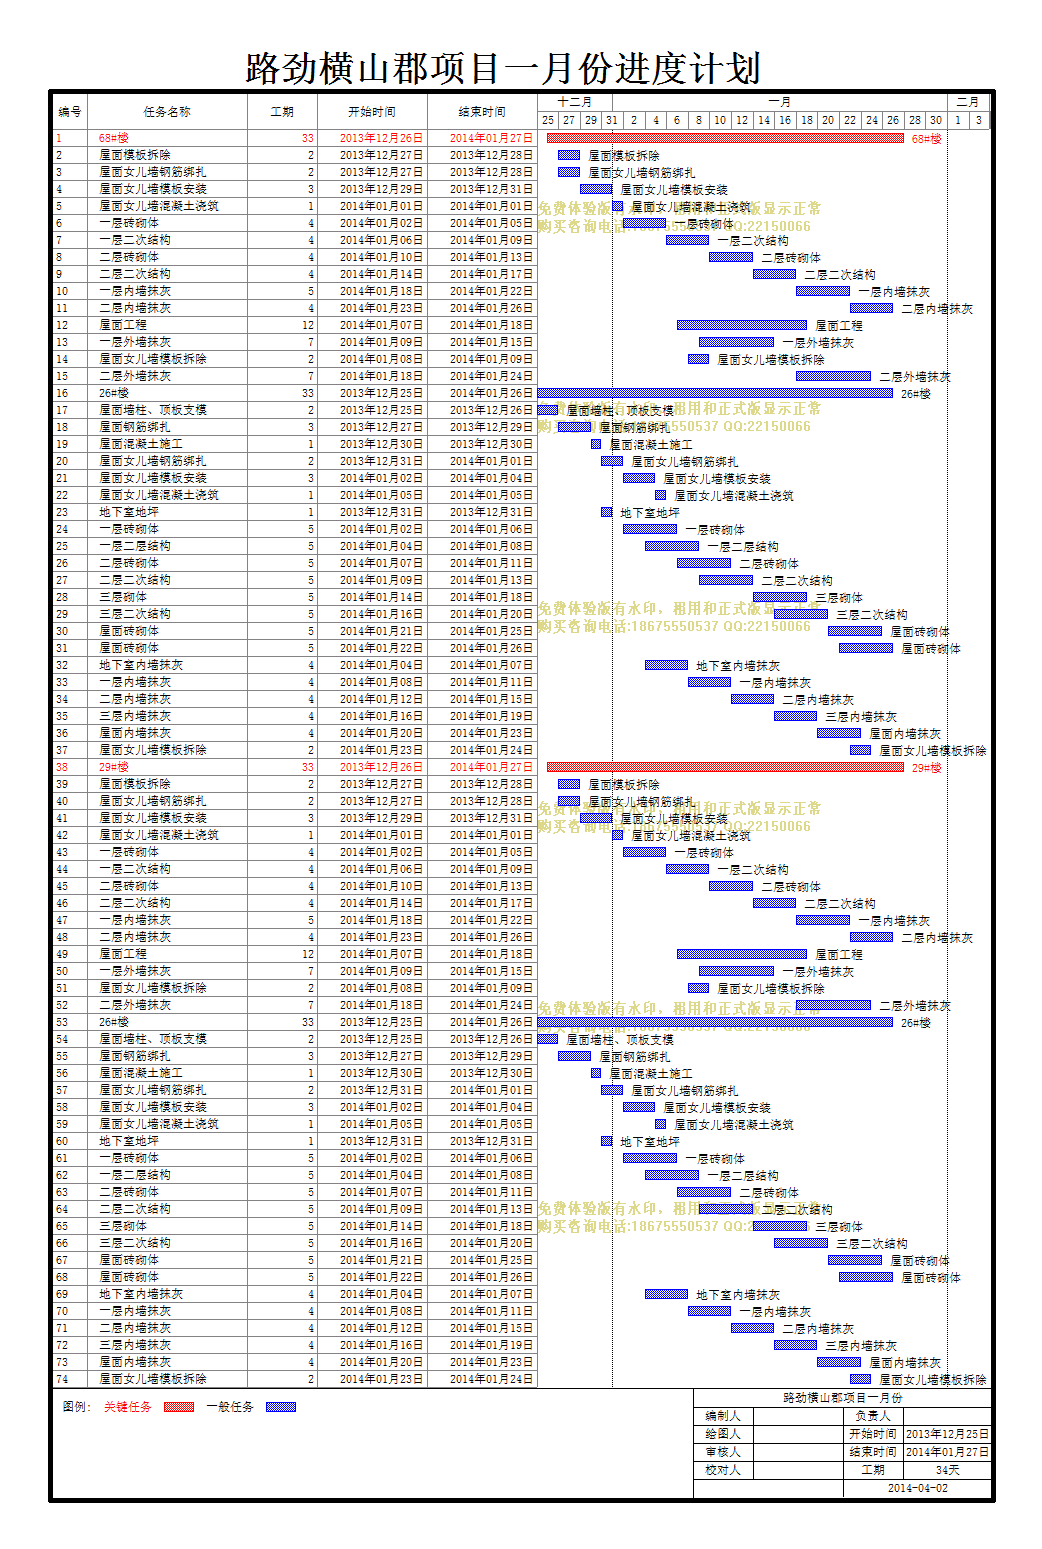1042x1549 pixels.
Task: Select task name 29#楼 in table row 38
Action: coord(113,767)
